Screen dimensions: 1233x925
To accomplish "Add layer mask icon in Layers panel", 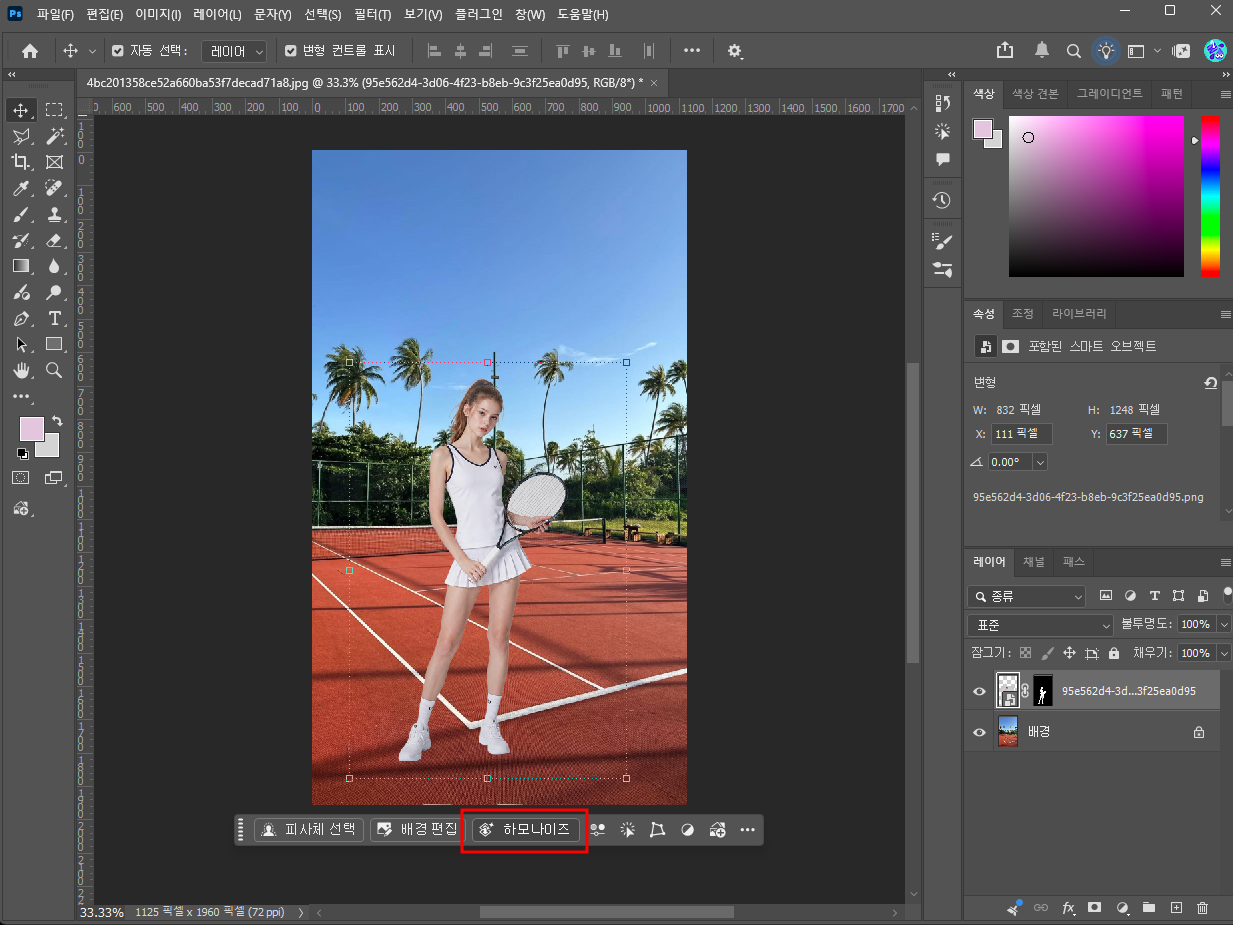I will pos(1095,908).
